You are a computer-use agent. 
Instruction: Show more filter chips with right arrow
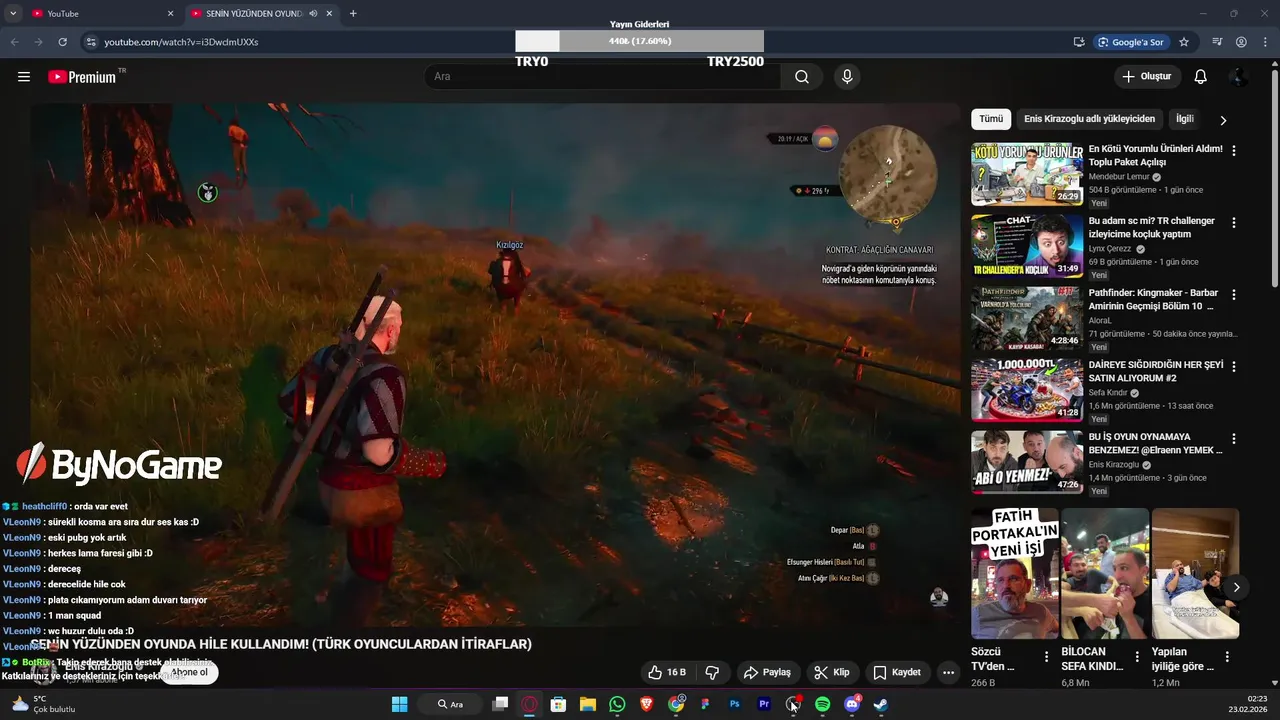click(x=1222, y=120)
